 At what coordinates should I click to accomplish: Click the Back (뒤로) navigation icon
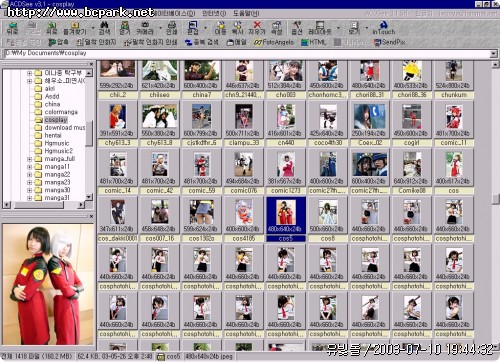tap(12, 28)
